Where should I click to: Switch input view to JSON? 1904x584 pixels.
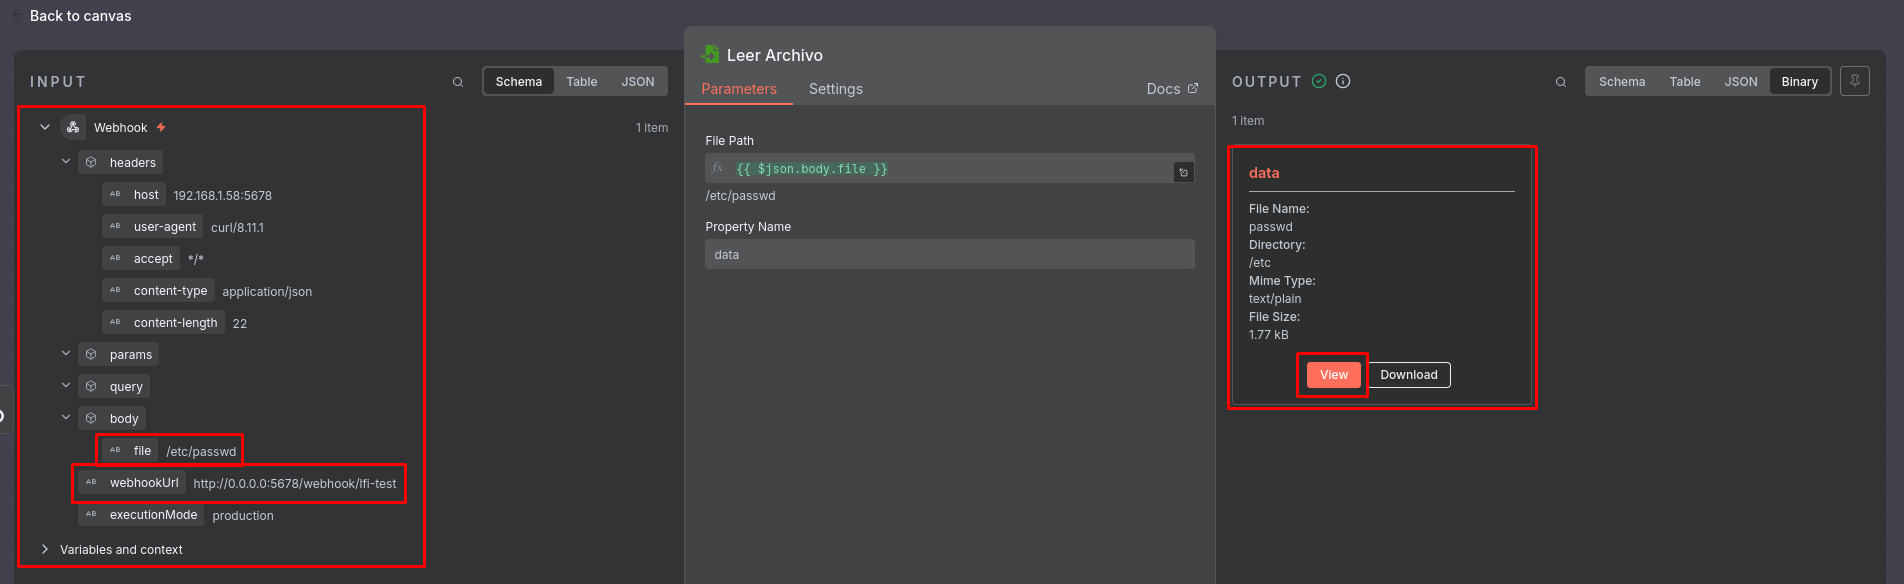[x=638, y=82]
